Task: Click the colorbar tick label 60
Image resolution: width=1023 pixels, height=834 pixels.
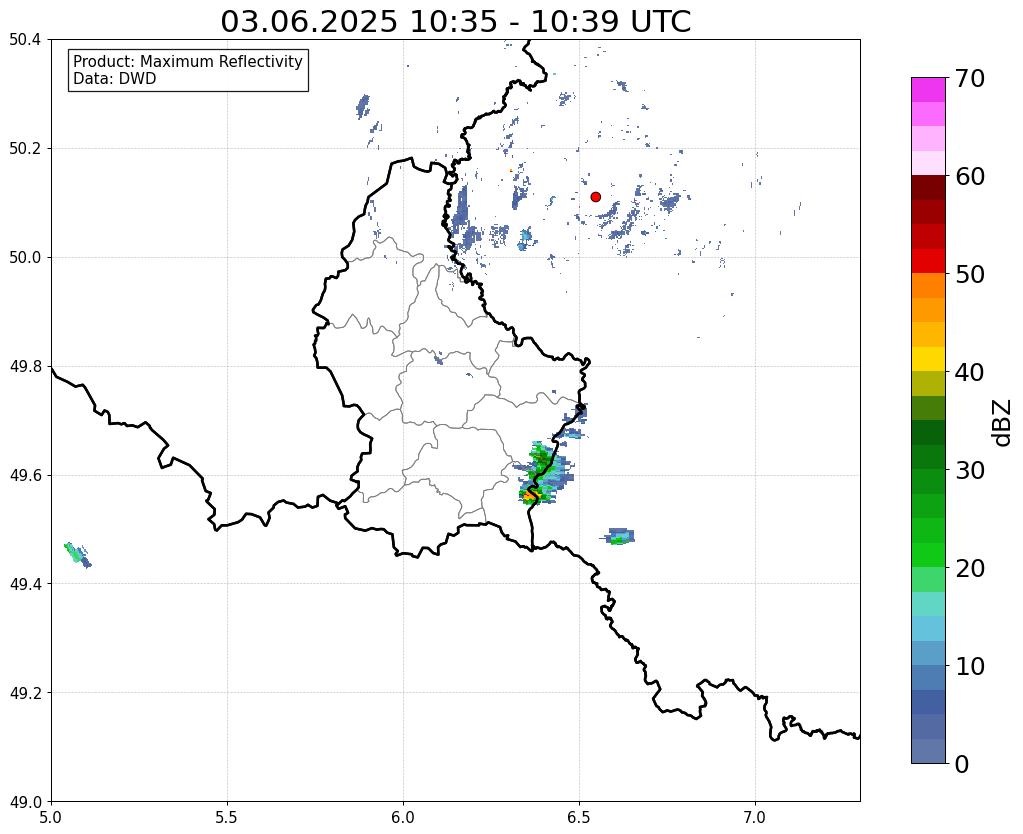Action: tap(970, 176)
